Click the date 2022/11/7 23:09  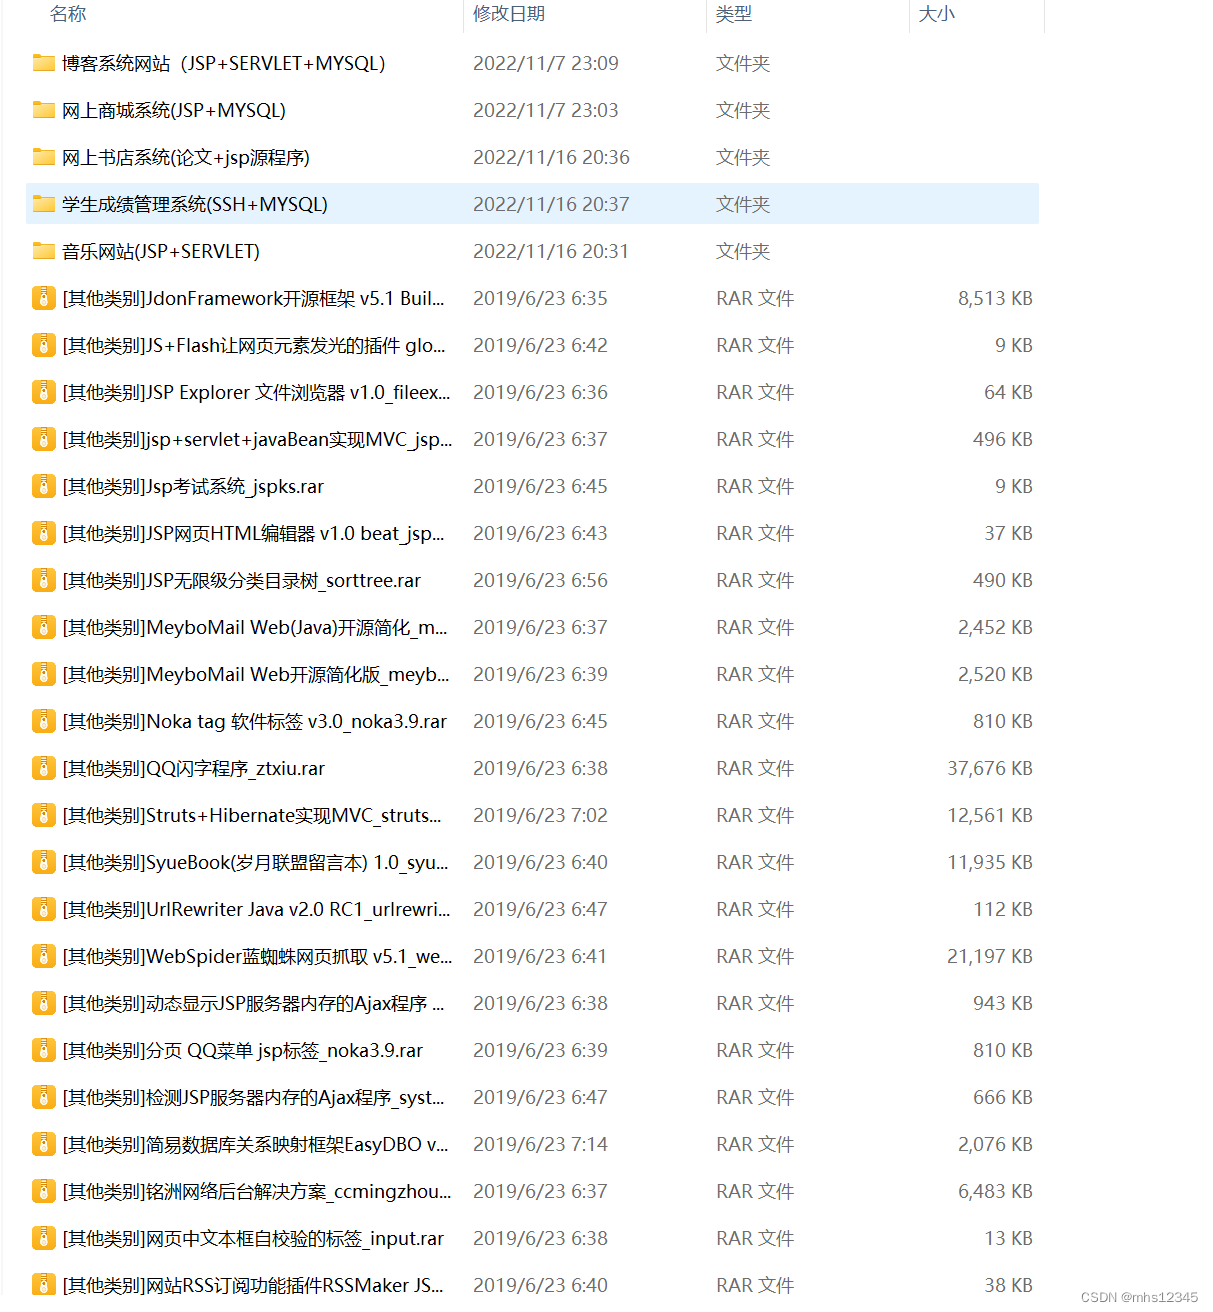(546, 63)
